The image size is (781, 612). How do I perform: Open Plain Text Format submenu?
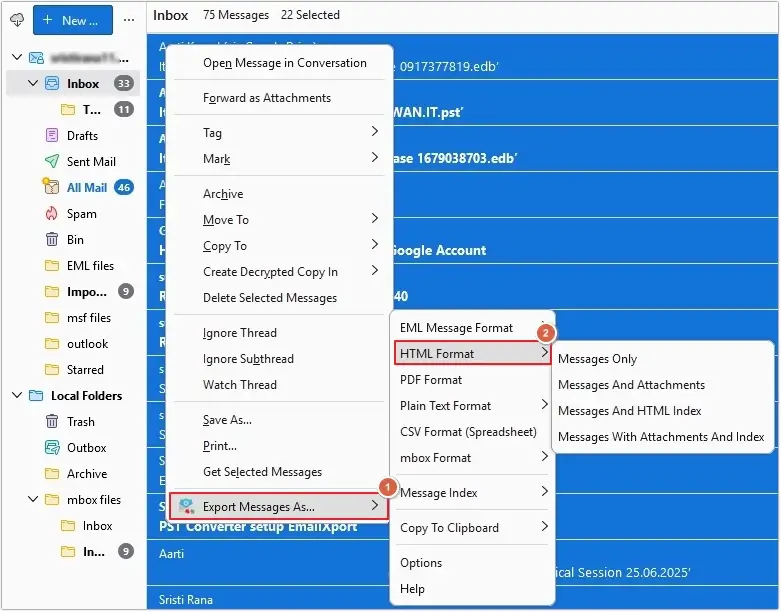(472, 406)
